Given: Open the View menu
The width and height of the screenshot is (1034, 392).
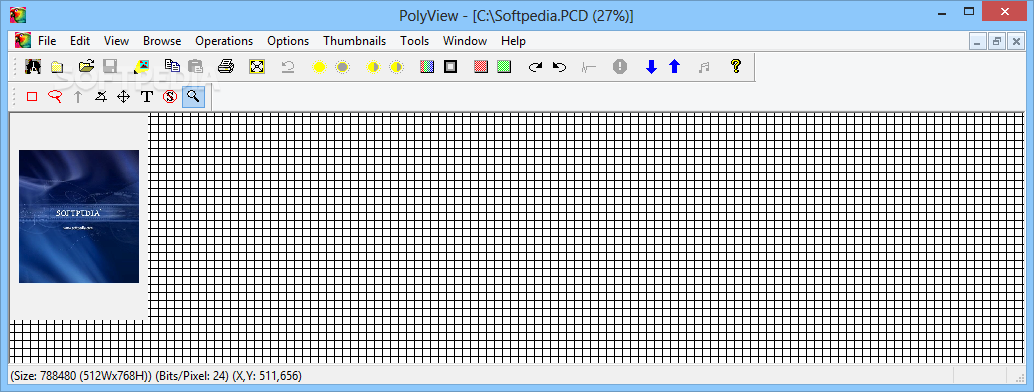Looking at the screenshot, I should tap(116, 41).
